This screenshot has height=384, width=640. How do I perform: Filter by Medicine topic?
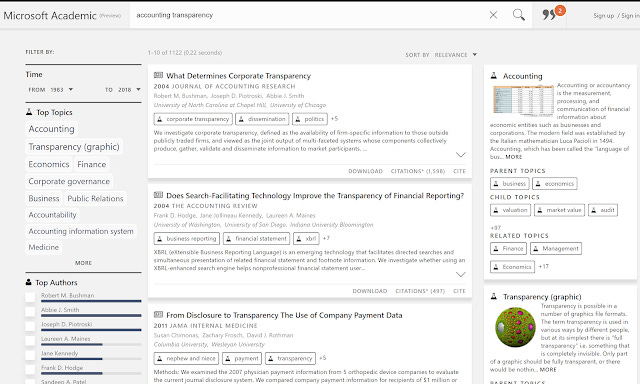click(x=43, y=247)
